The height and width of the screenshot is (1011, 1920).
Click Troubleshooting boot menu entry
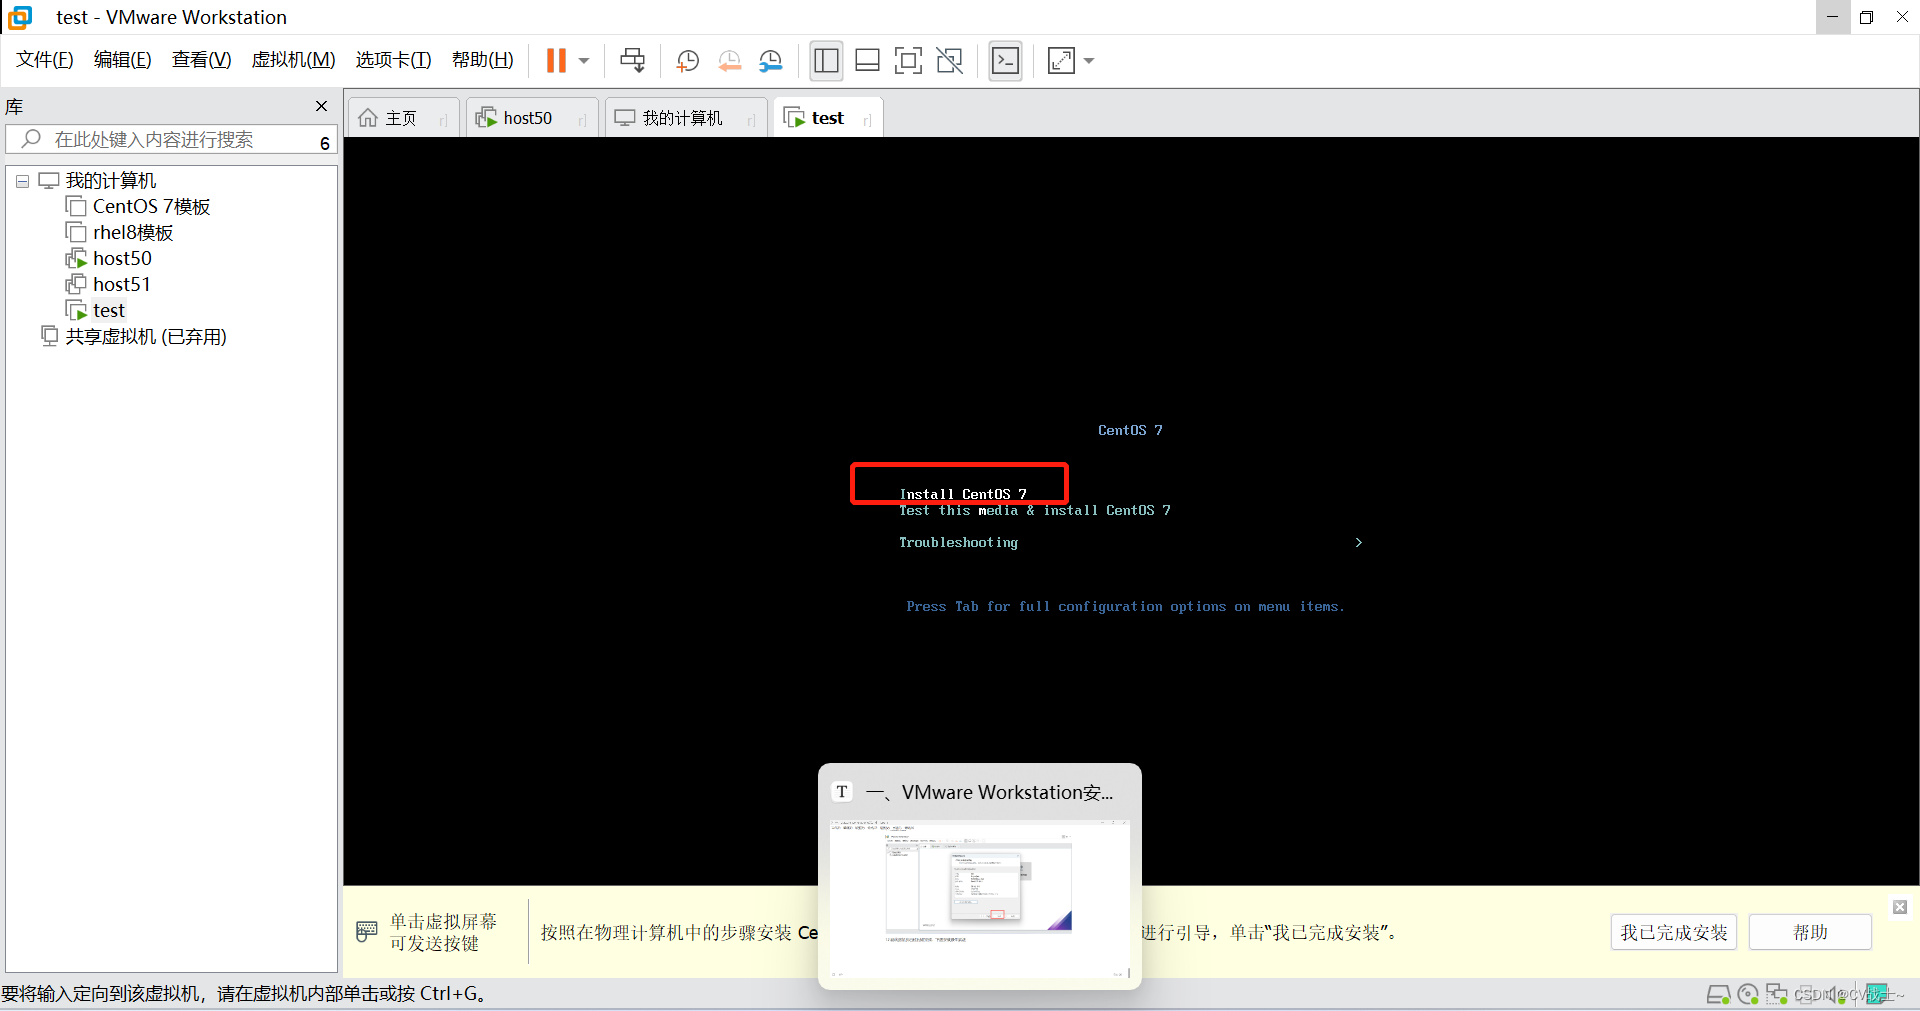tap(958, 542)
